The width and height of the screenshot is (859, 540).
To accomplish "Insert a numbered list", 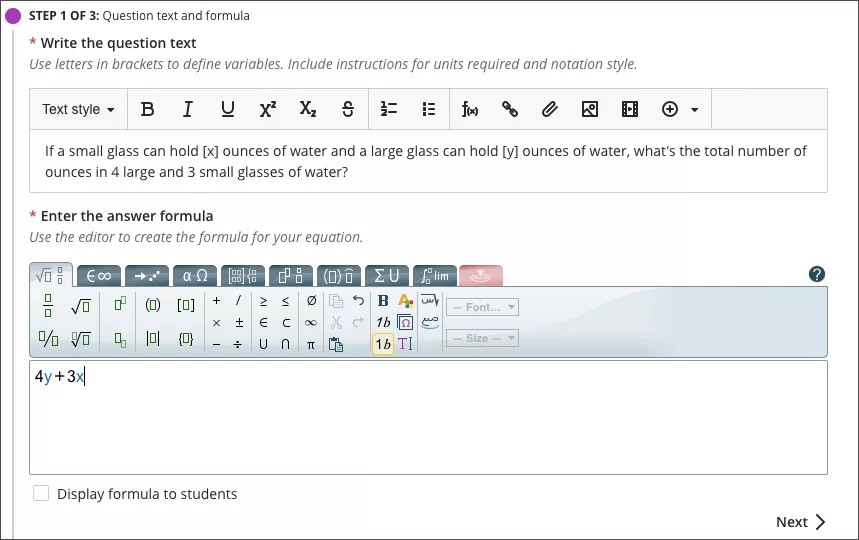I will click(x=389, y=110).
